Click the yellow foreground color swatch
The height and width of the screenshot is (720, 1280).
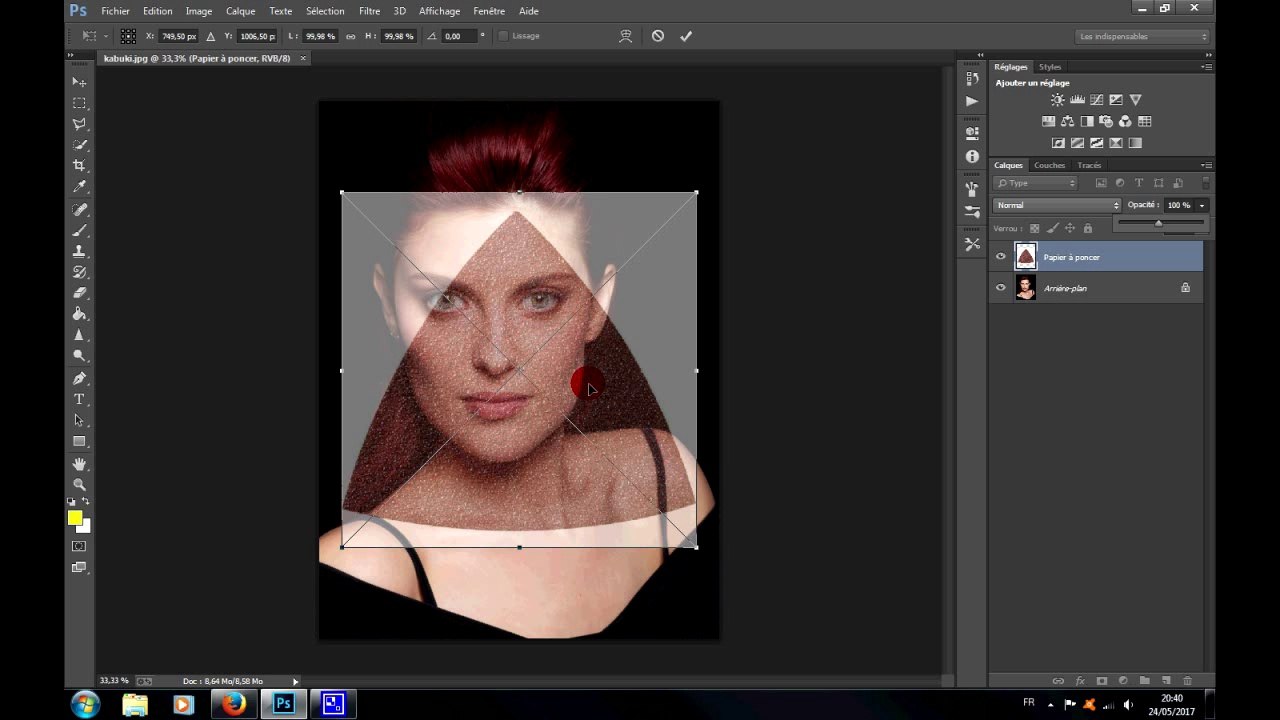point(75,517)
